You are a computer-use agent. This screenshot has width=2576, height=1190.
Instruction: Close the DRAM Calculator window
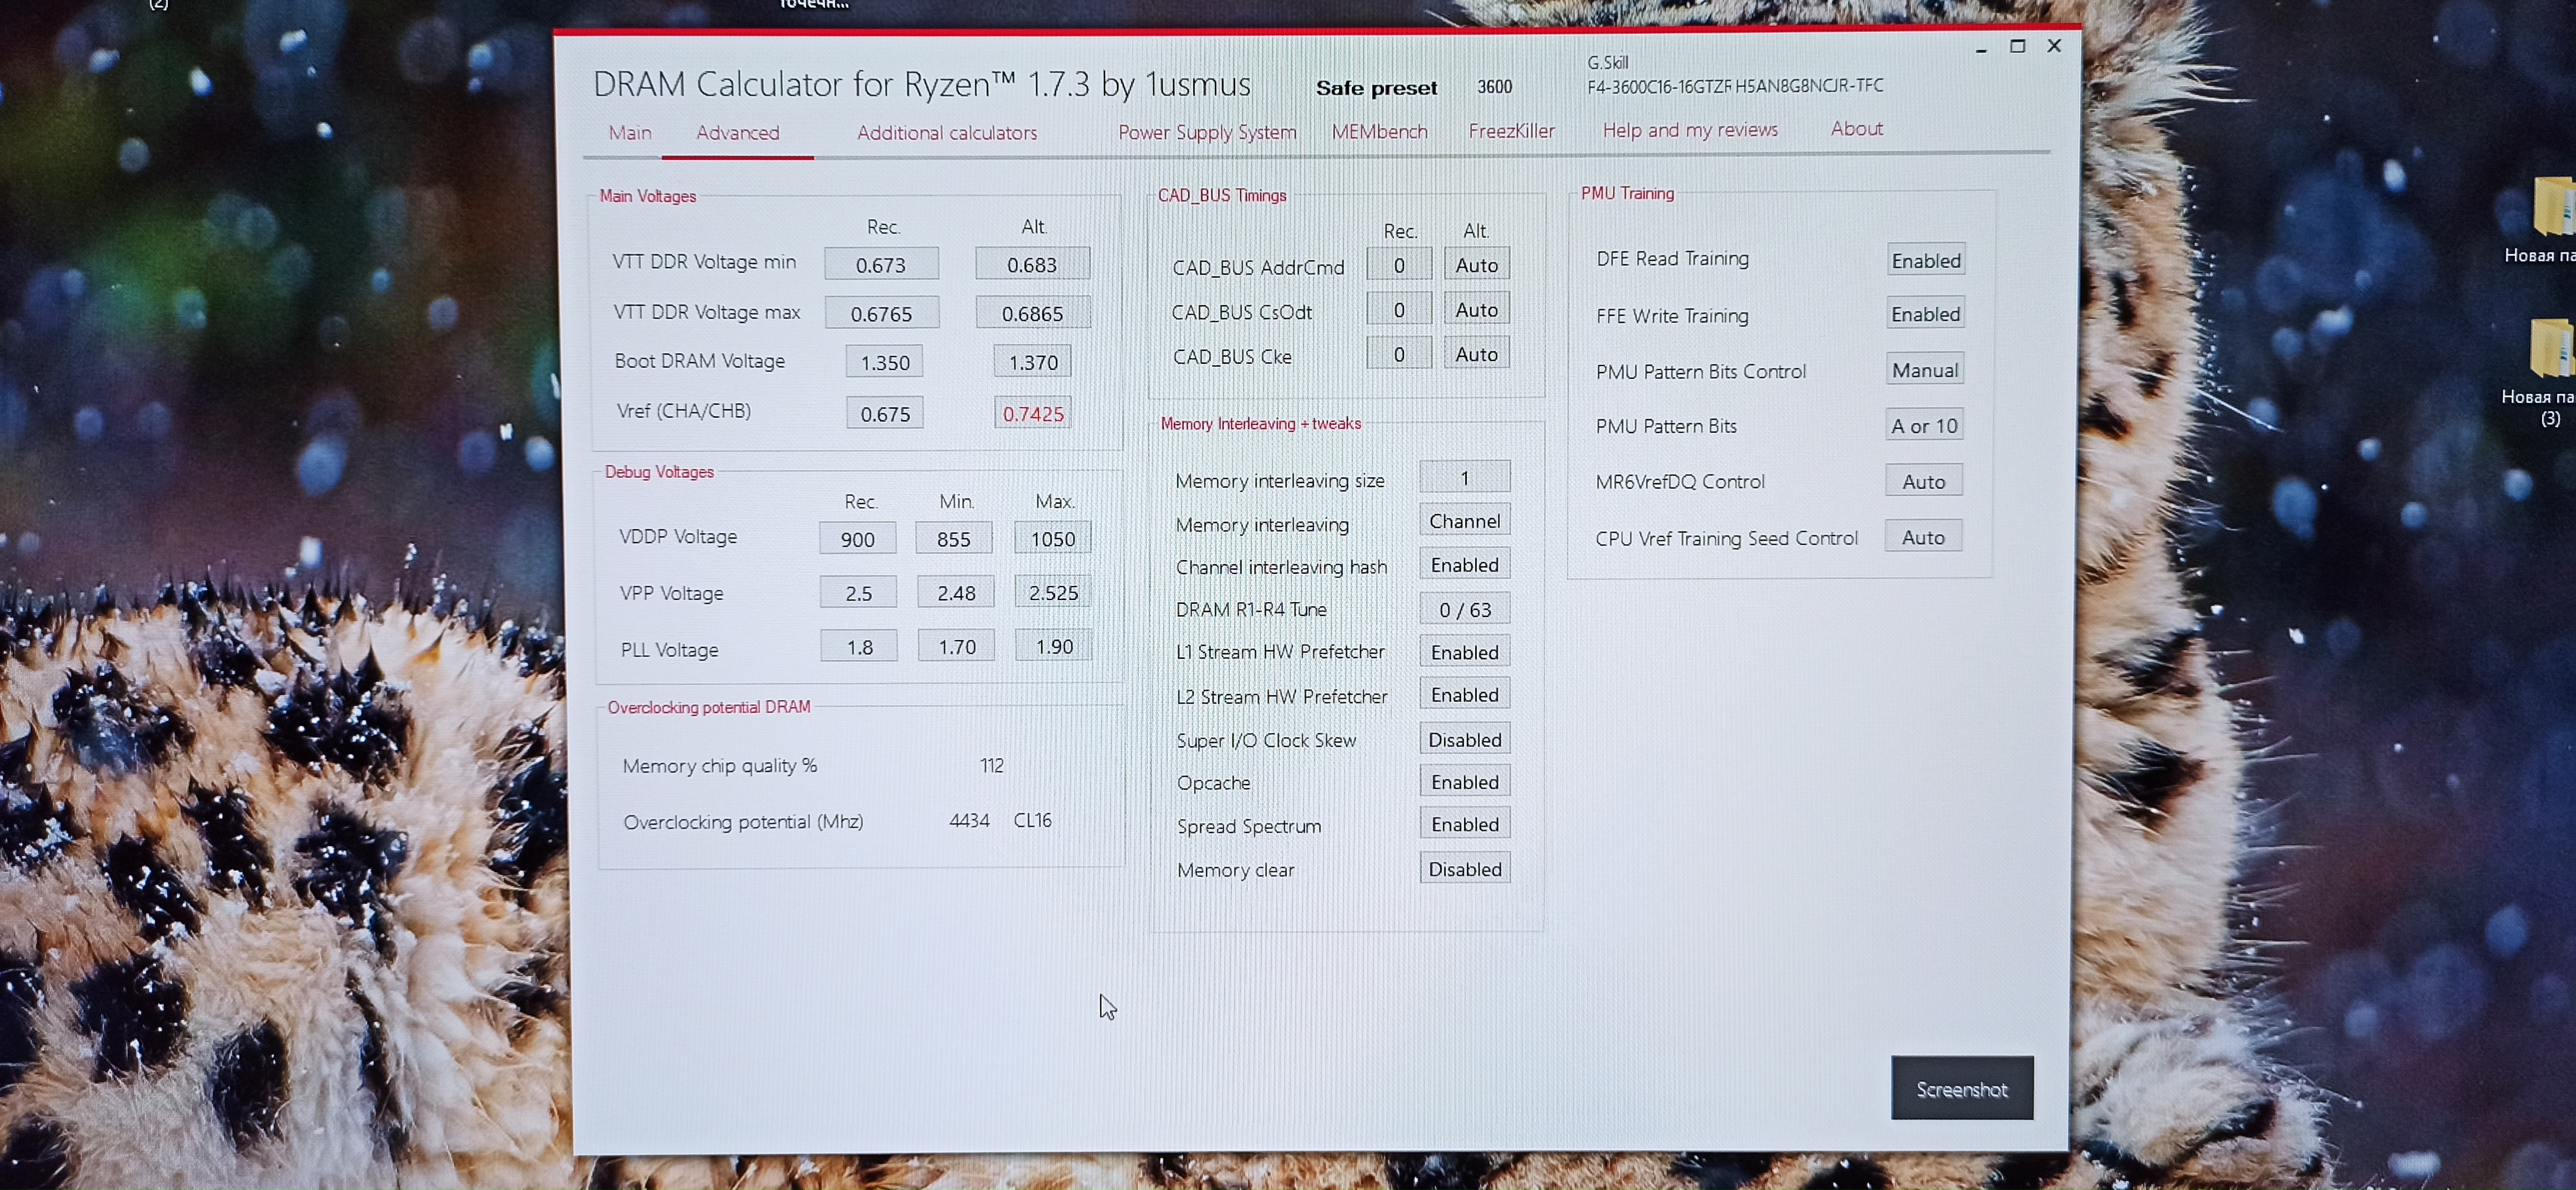[2054, 46]
